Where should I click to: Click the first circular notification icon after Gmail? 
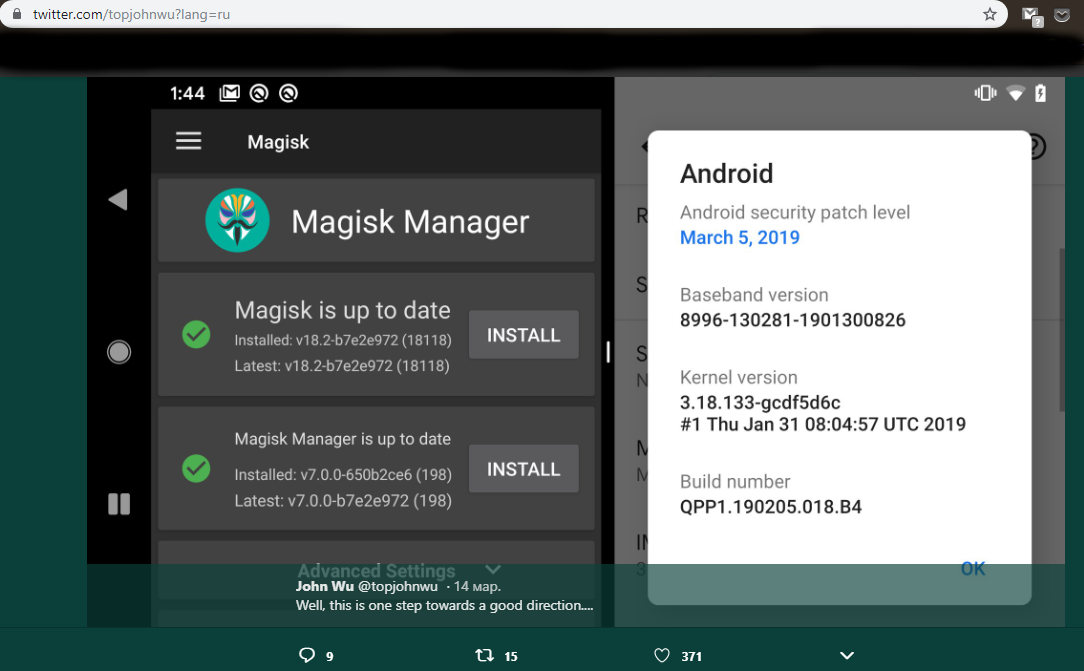[x=259, y=93]
